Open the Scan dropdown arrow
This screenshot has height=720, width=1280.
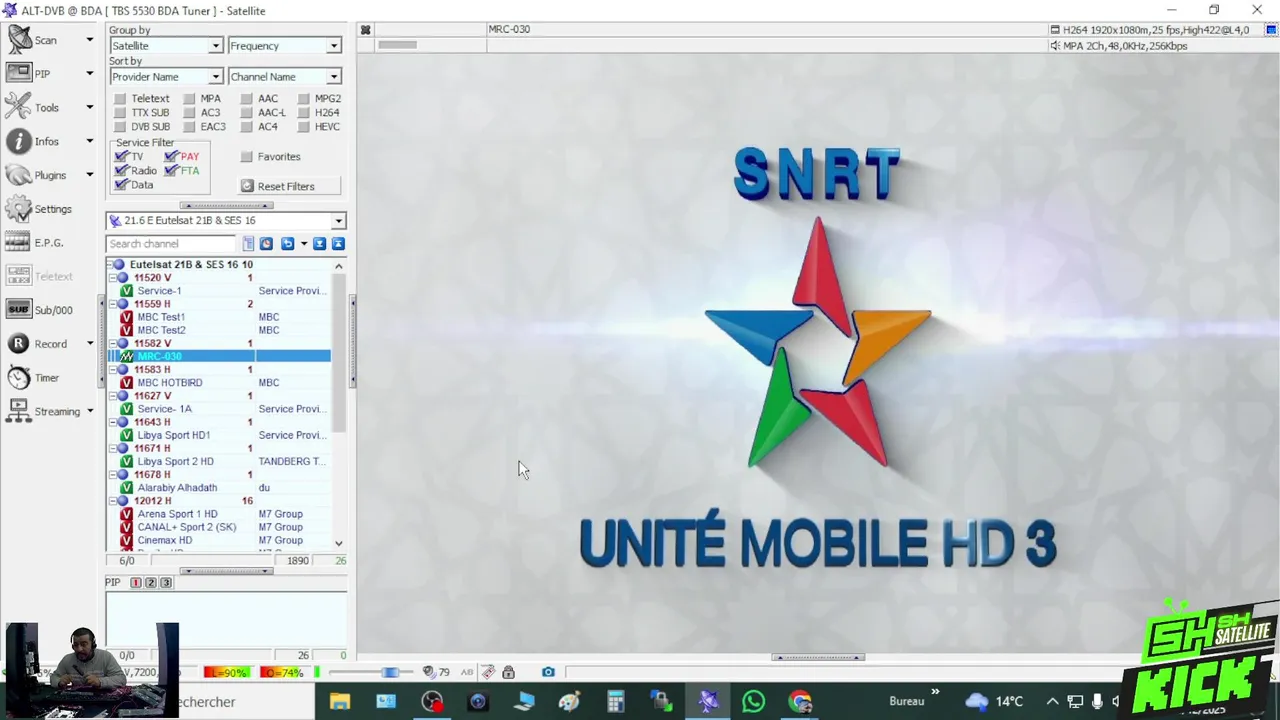89,40
